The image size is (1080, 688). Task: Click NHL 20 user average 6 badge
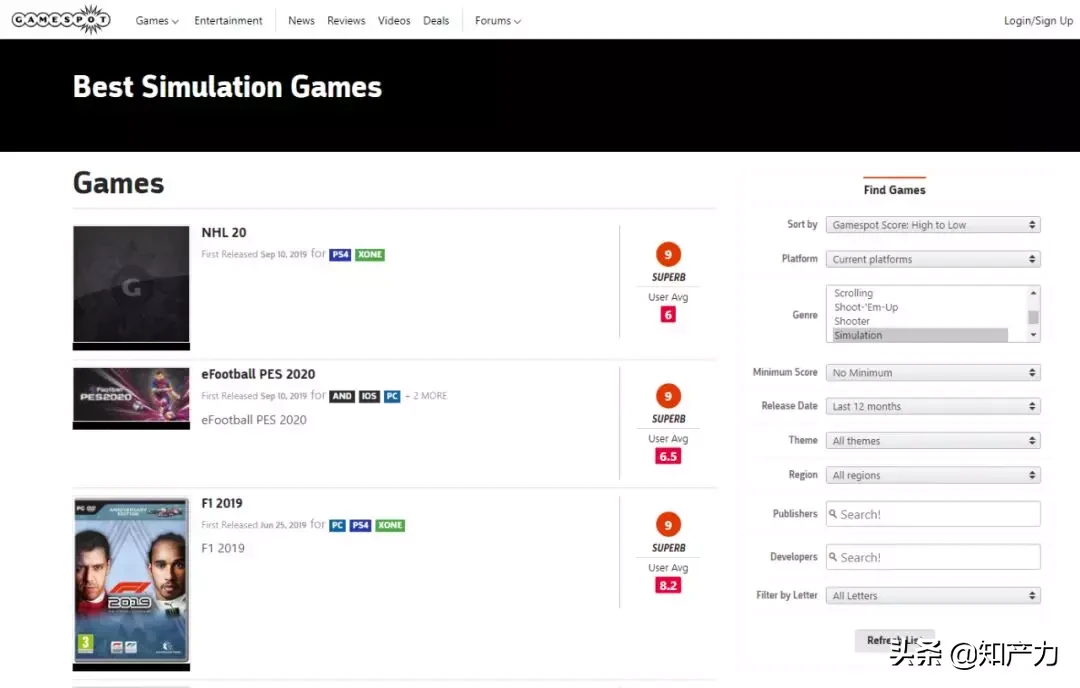pyautogui.click(x=668, y=315)
